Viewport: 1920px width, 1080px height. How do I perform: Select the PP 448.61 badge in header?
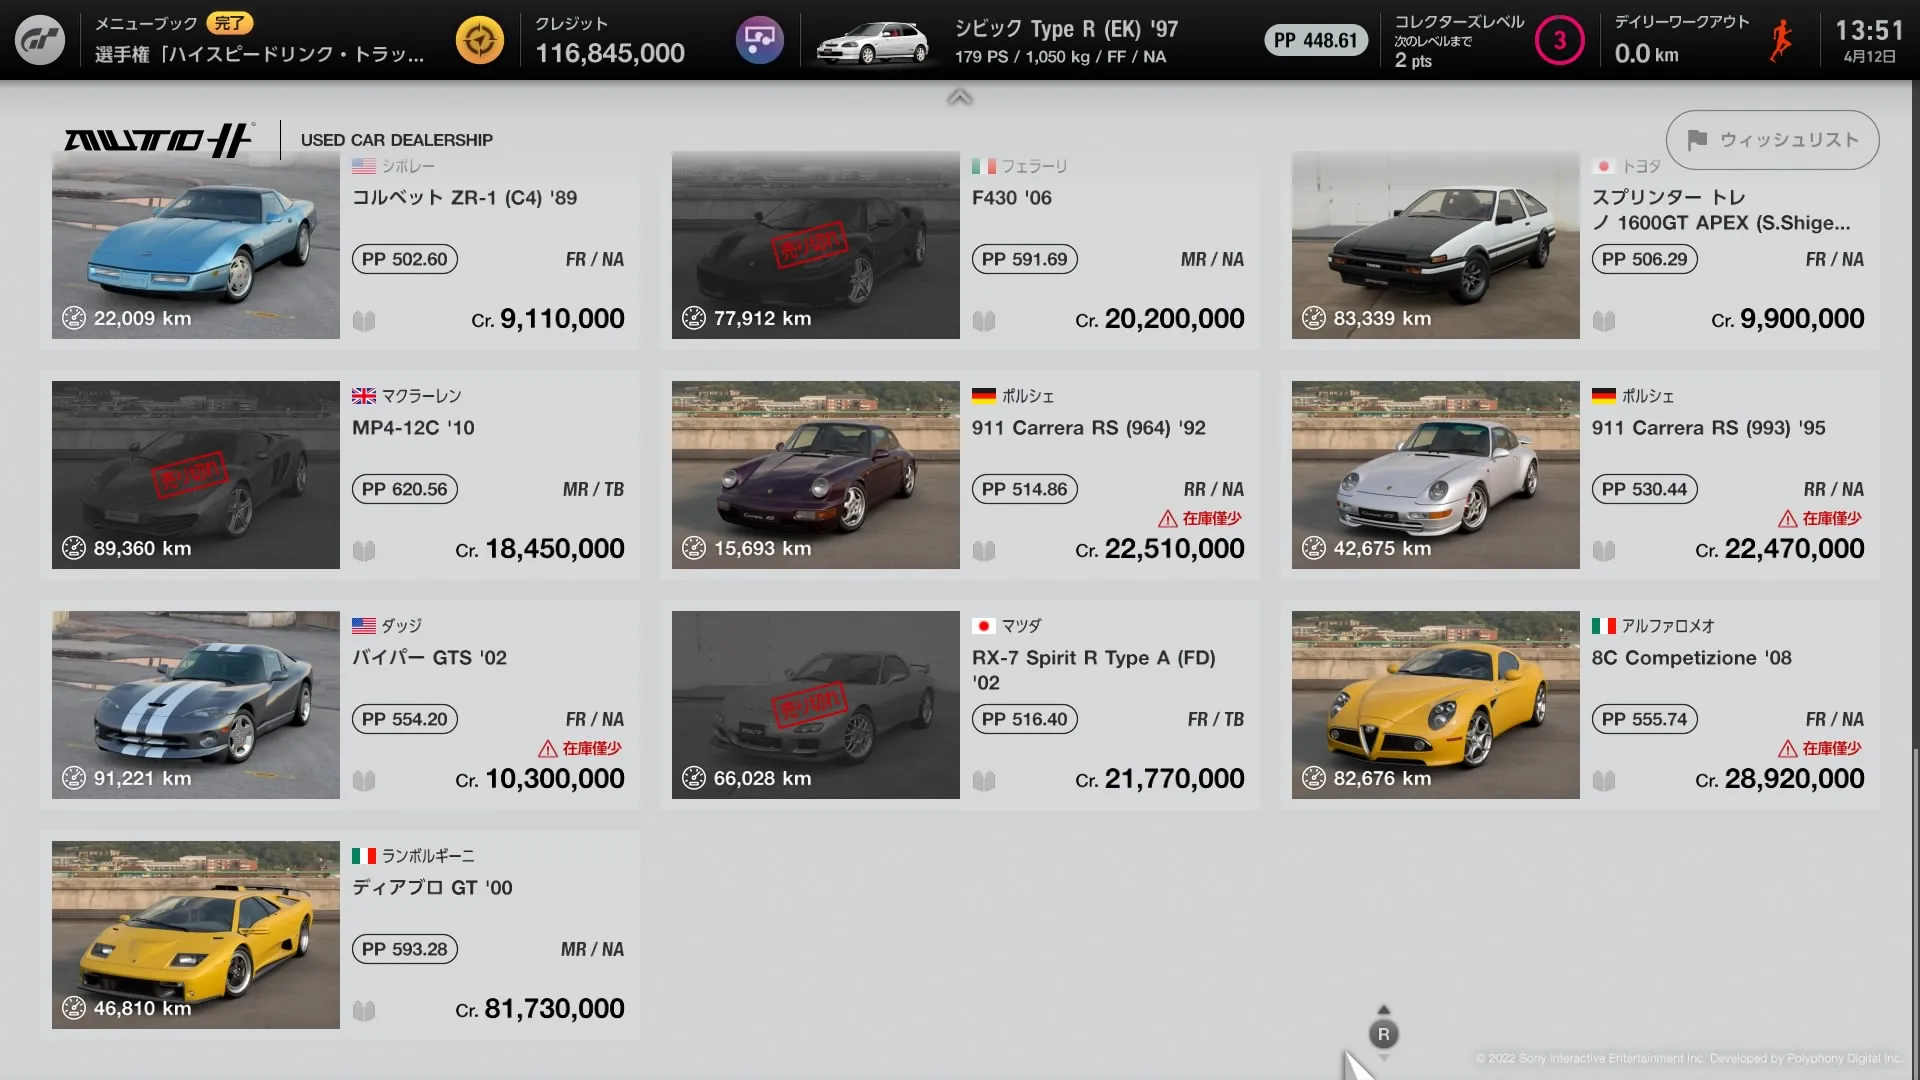pyautogui.click(x=1316, y=40)
